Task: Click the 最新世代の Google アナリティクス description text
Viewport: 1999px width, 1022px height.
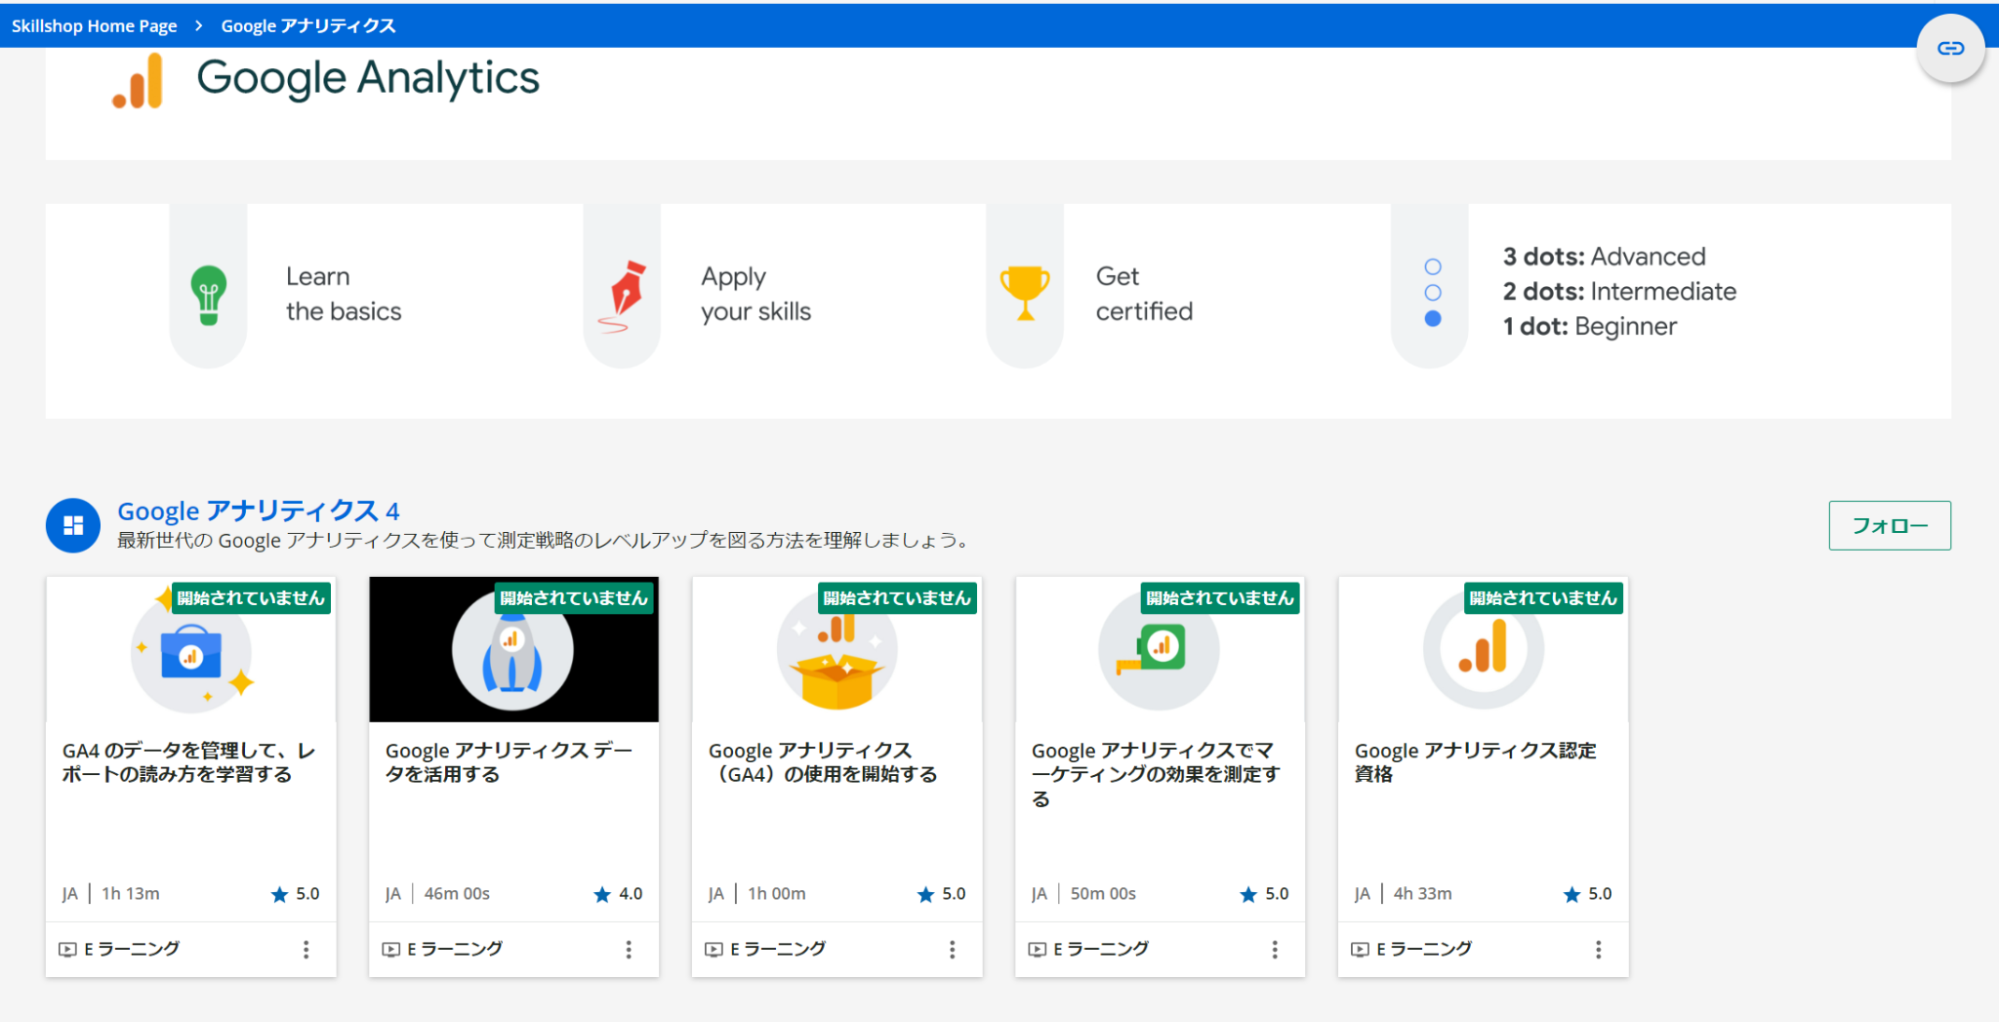Action: coord(546,541)
